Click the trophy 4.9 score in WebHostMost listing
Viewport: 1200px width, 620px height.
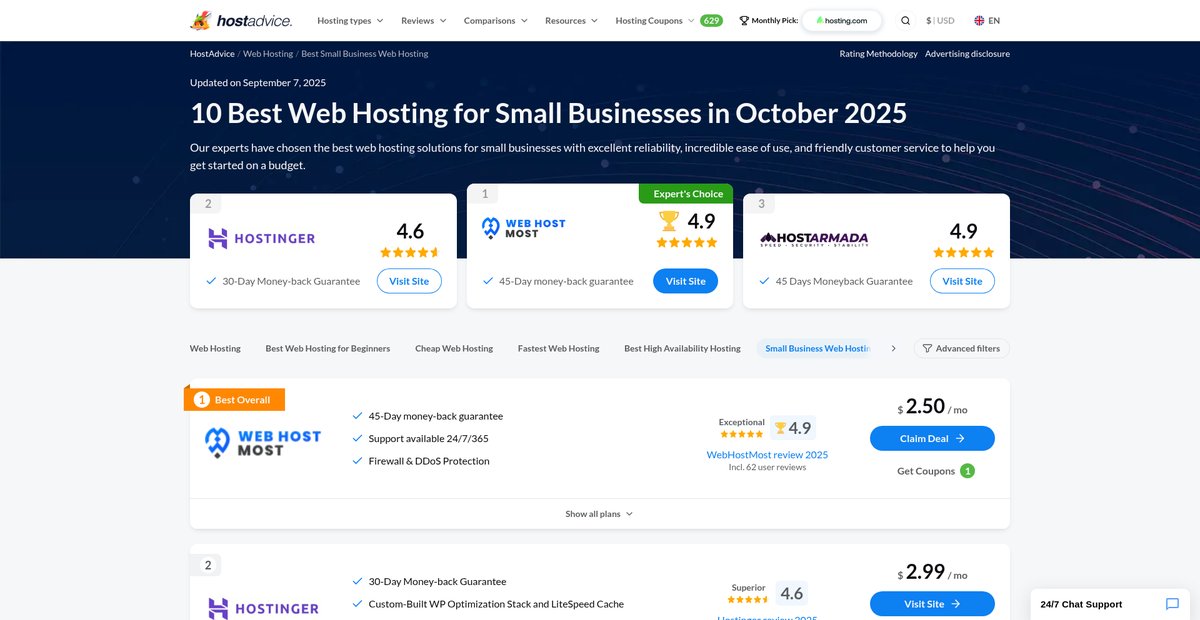coord(792,428)
